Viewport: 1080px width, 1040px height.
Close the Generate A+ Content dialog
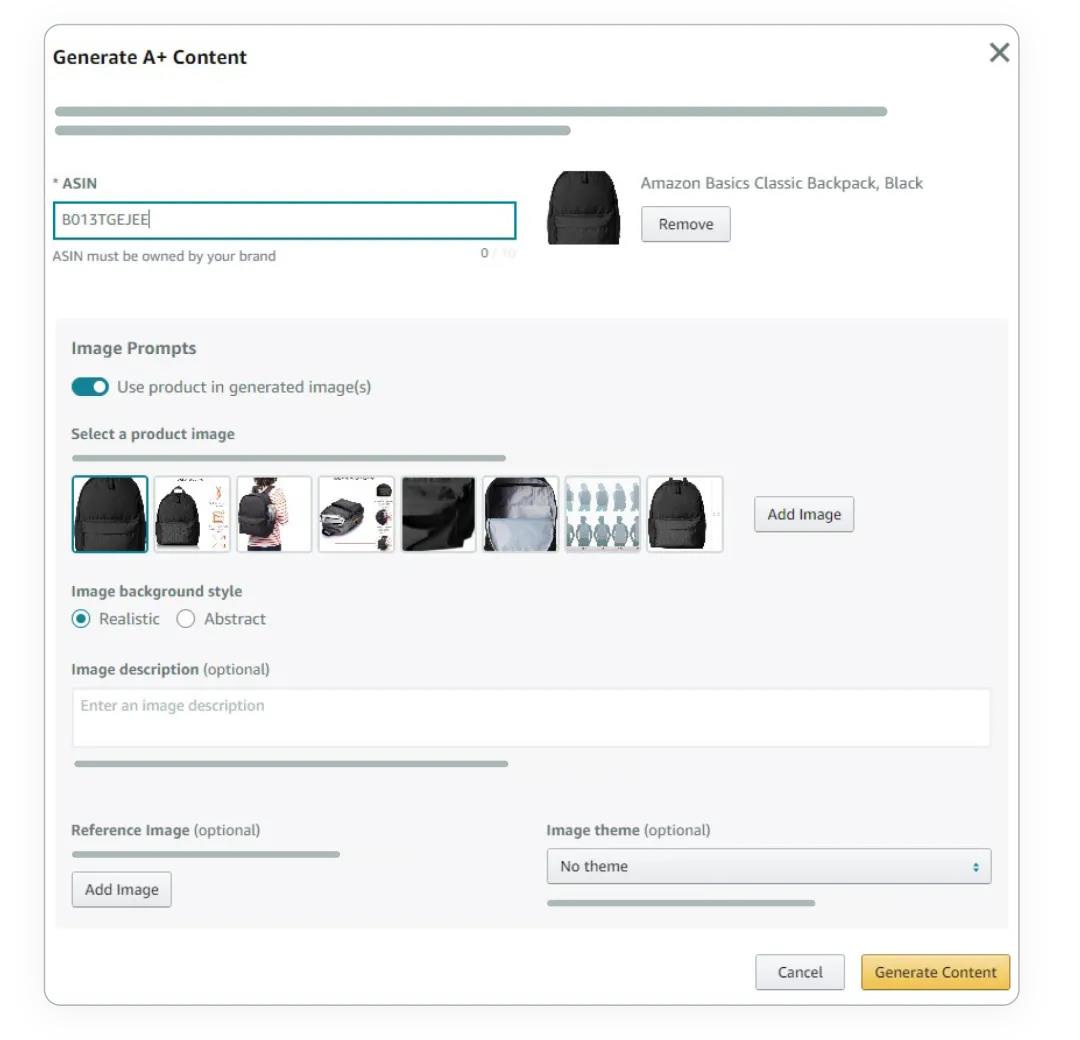[x=999, y=53]
